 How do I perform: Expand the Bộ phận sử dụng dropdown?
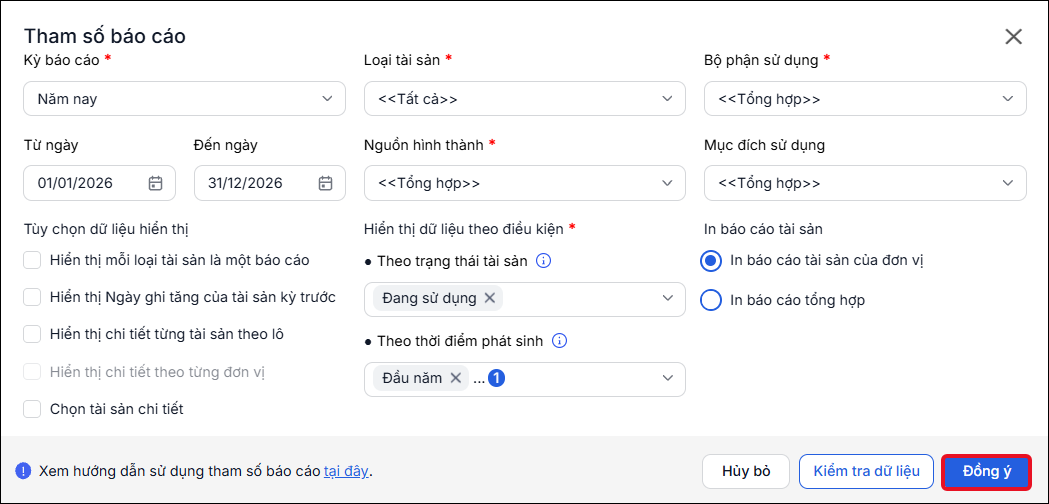(865, 99)
